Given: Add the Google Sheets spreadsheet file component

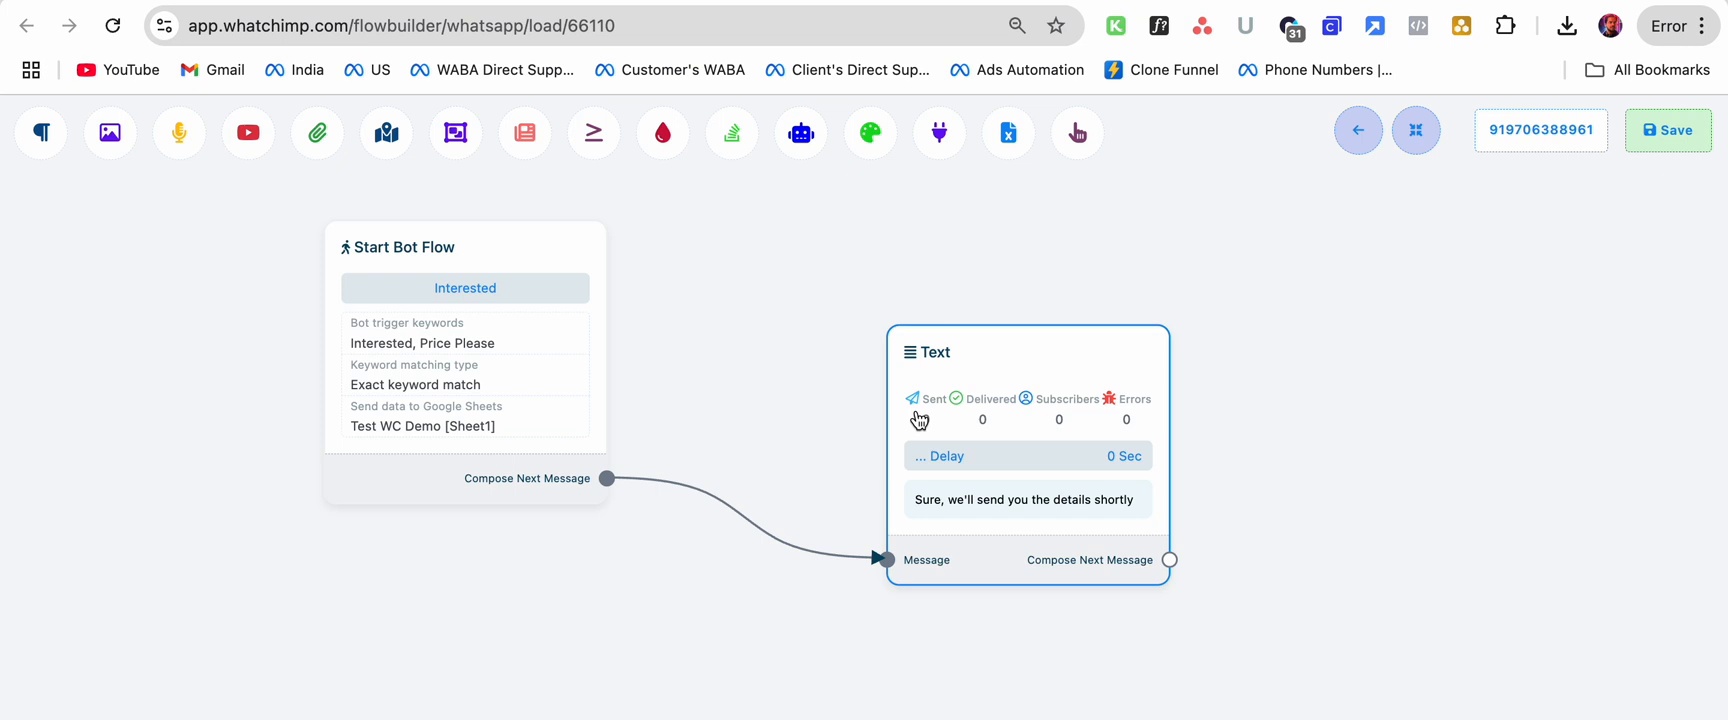Looking at the screenshot, I should pos(1009,133).
